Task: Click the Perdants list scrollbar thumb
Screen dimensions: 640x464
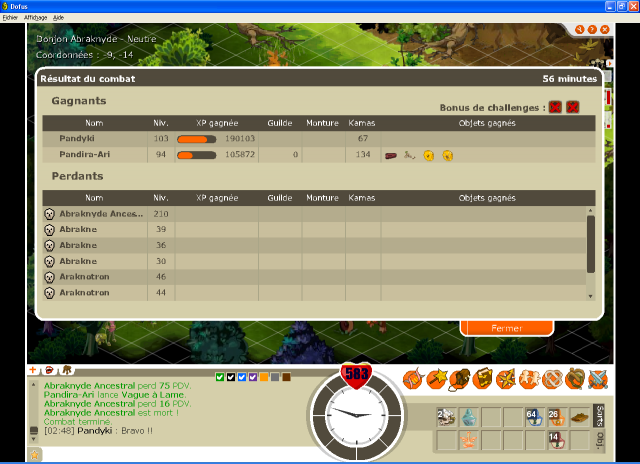Action: (590, 244)
